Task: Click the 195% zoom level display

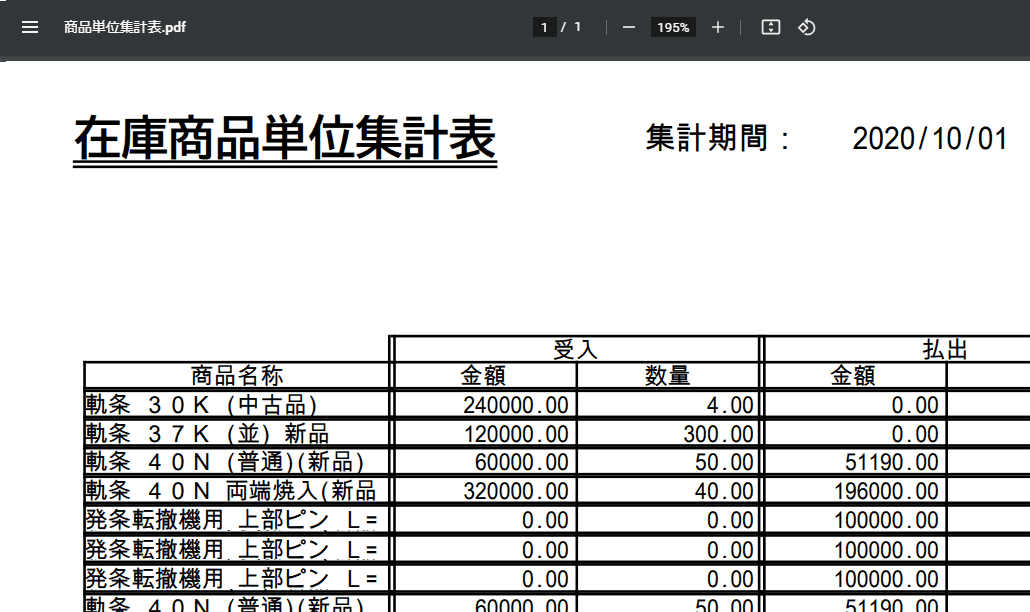Action: click(x=672, y=27)
